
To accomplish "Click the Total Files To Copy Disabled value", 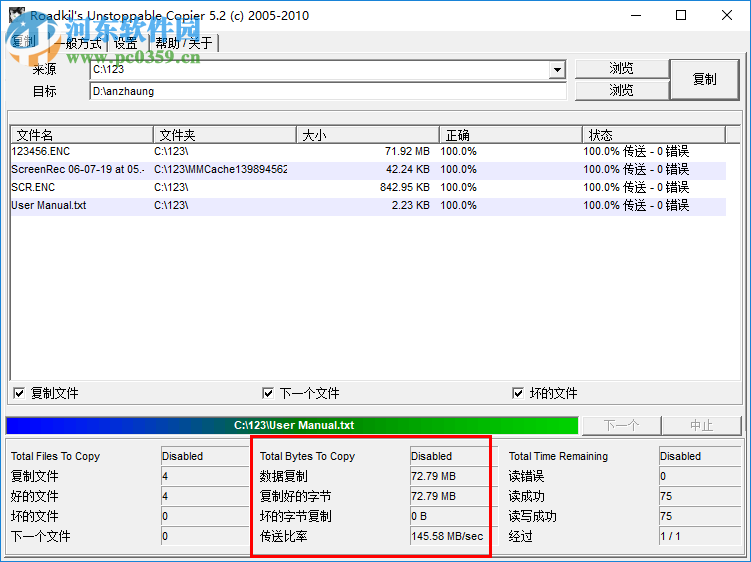I will [x=204, y=456].
